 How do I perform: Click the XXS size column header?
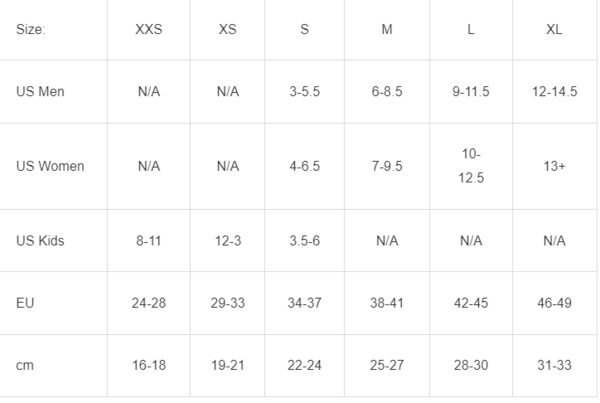point(148,29)
